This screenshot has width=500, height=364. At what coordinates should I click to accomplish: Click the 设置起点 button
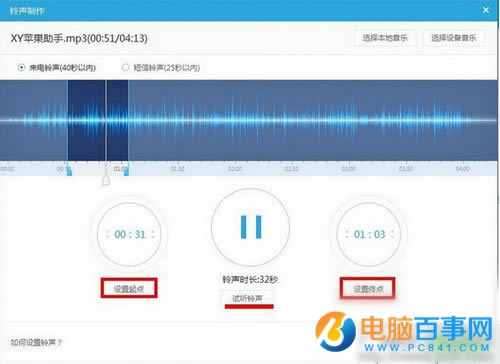[x=129, y=288]
